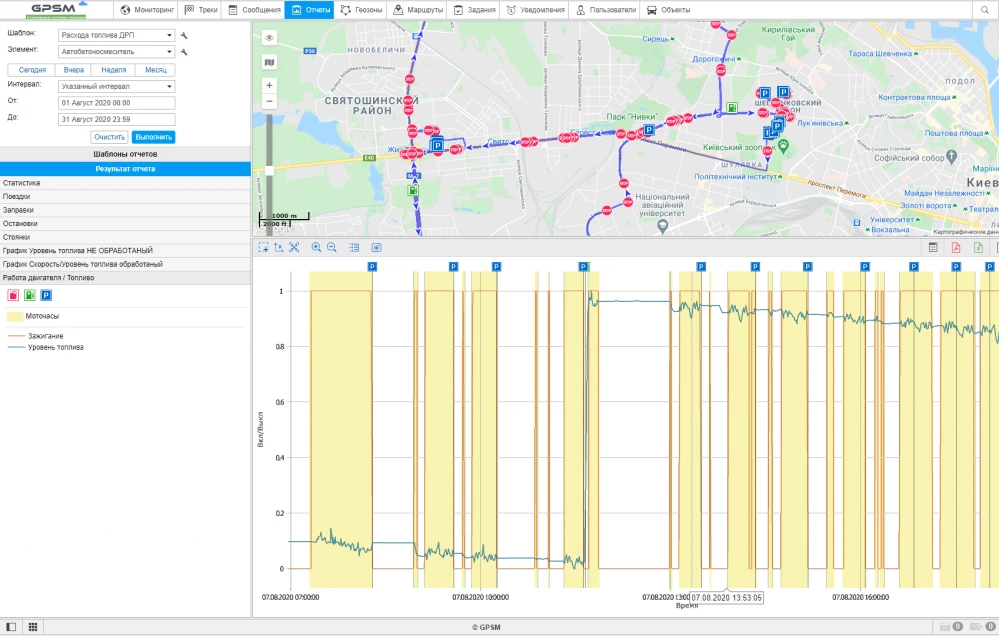
Task: Click the map layers icon on the map
Action: tap(269, 62)
